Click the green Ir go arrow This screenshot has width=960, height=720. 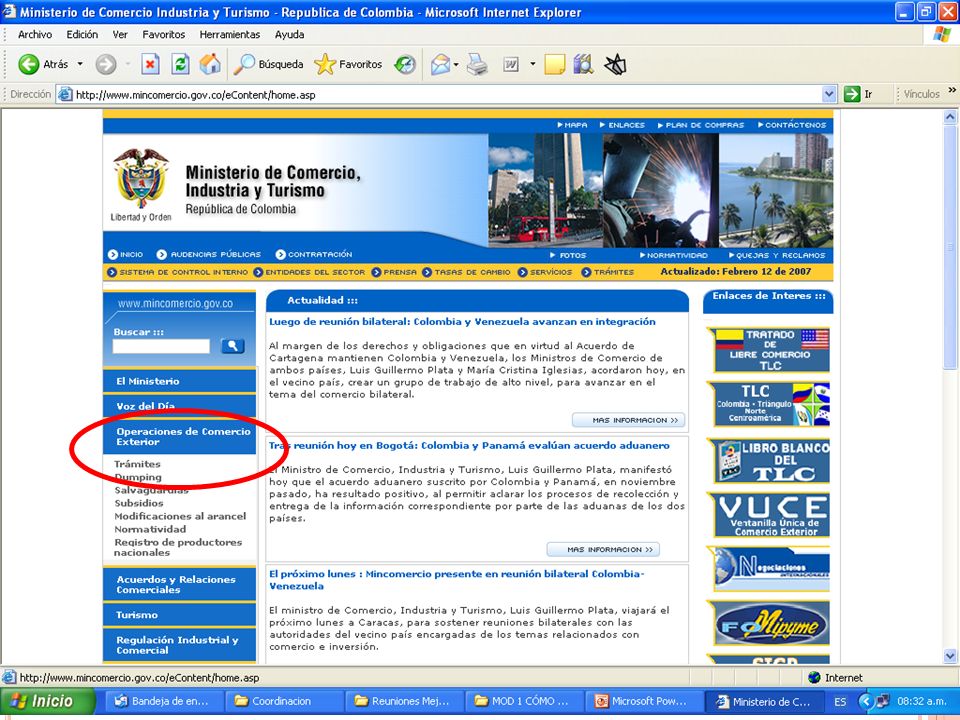click(852, 94)
